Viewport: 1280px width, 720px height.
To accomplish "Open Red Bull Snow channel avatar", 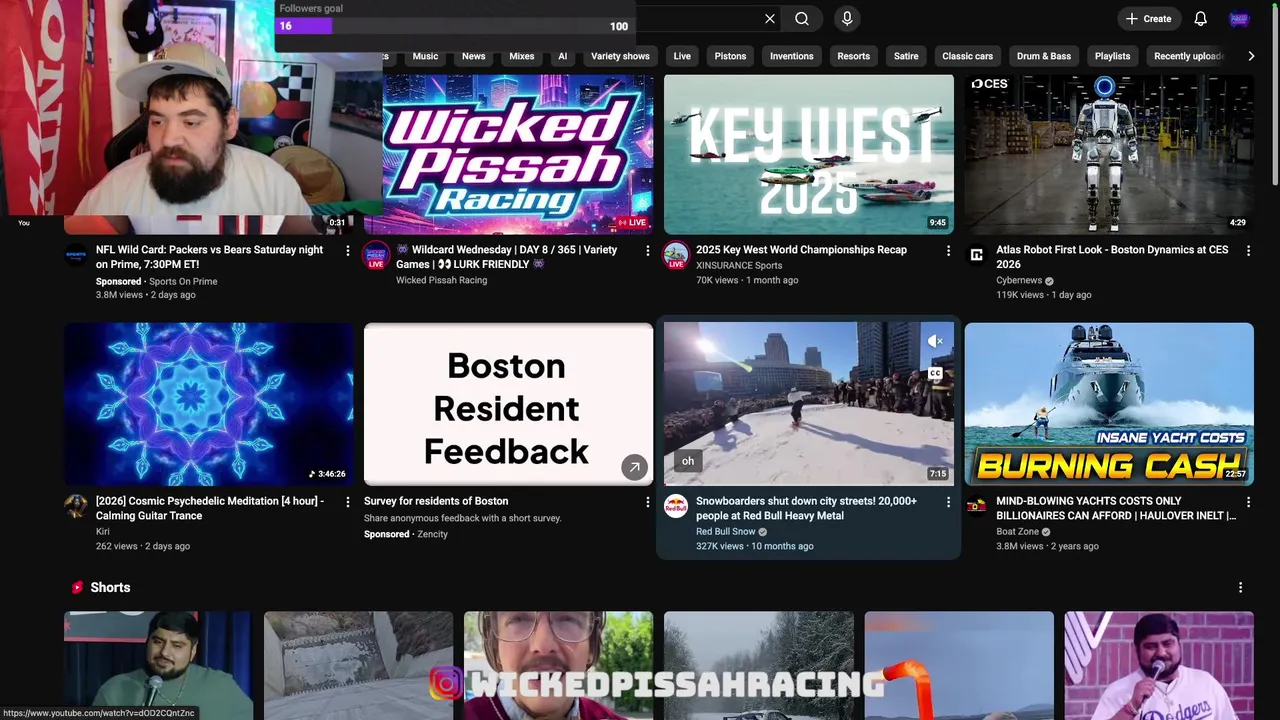I will coord(676,506).
